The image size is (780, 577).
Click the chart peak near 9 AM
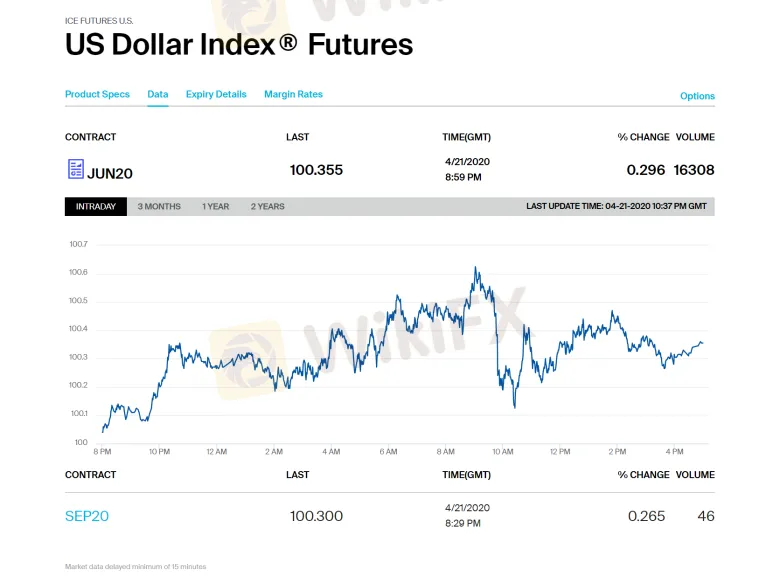[475, 268]
